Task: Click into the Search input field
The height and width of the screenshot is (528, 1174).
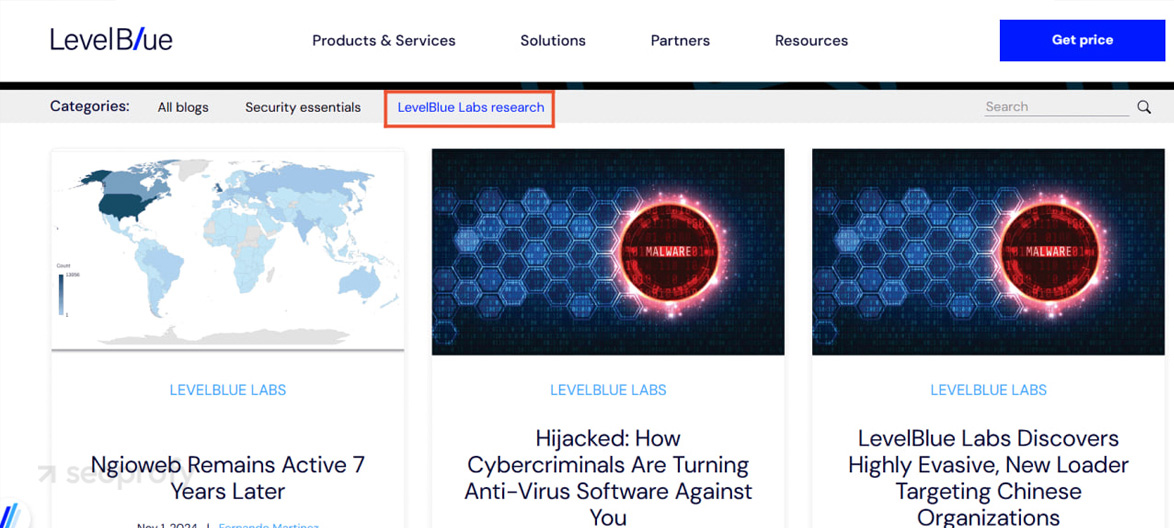Action: click(x=1056, y=107)
